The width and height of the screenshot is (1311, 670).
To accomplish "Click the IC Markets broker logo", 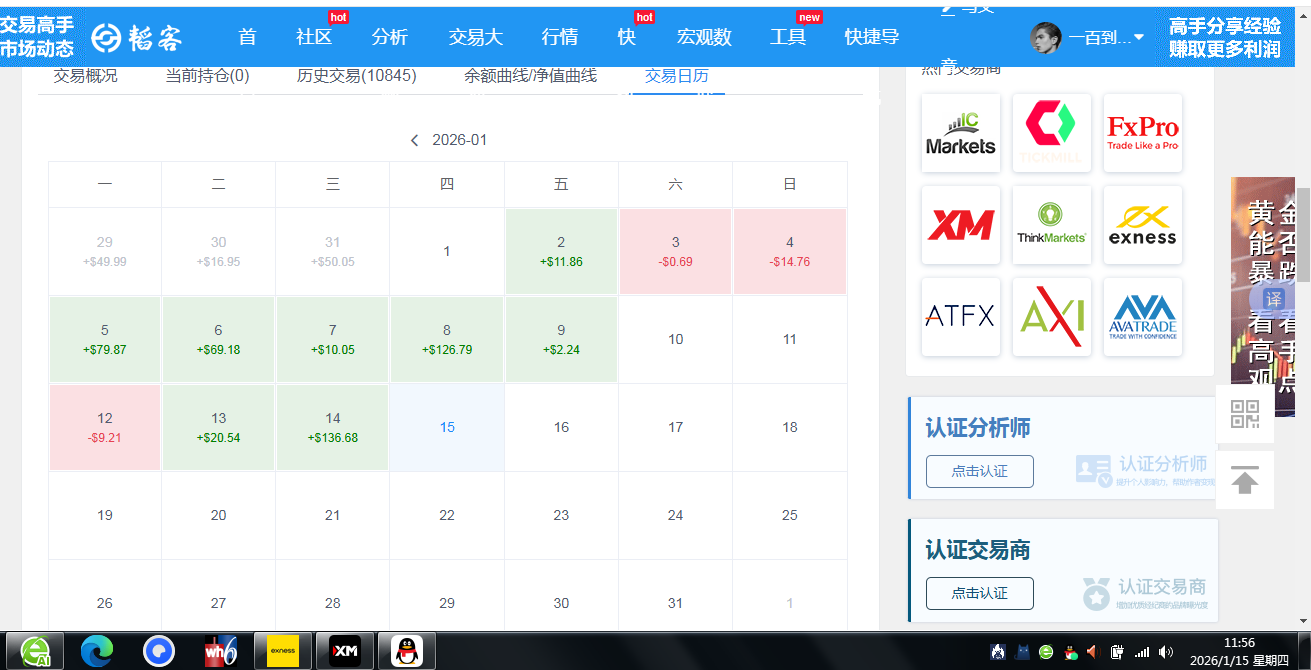I will coord(960,133).
